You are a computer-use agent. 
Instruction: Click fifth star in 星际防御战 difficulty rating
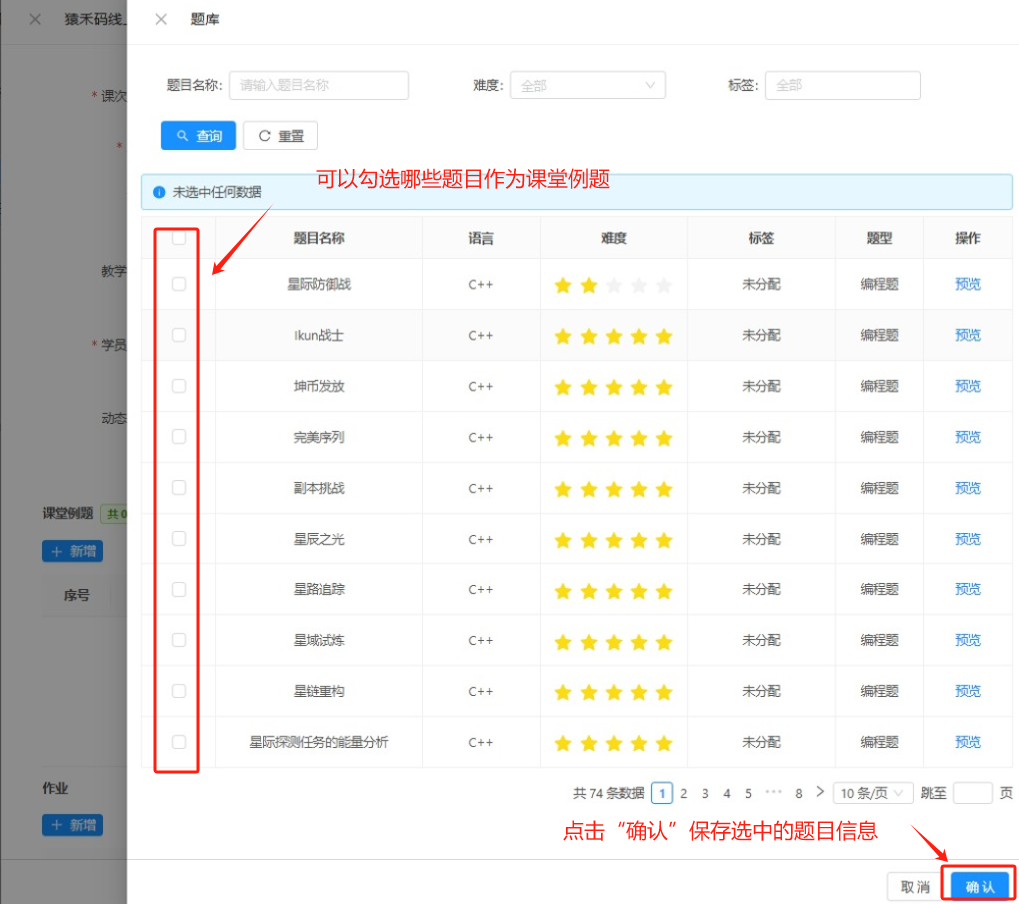point(664,285)
